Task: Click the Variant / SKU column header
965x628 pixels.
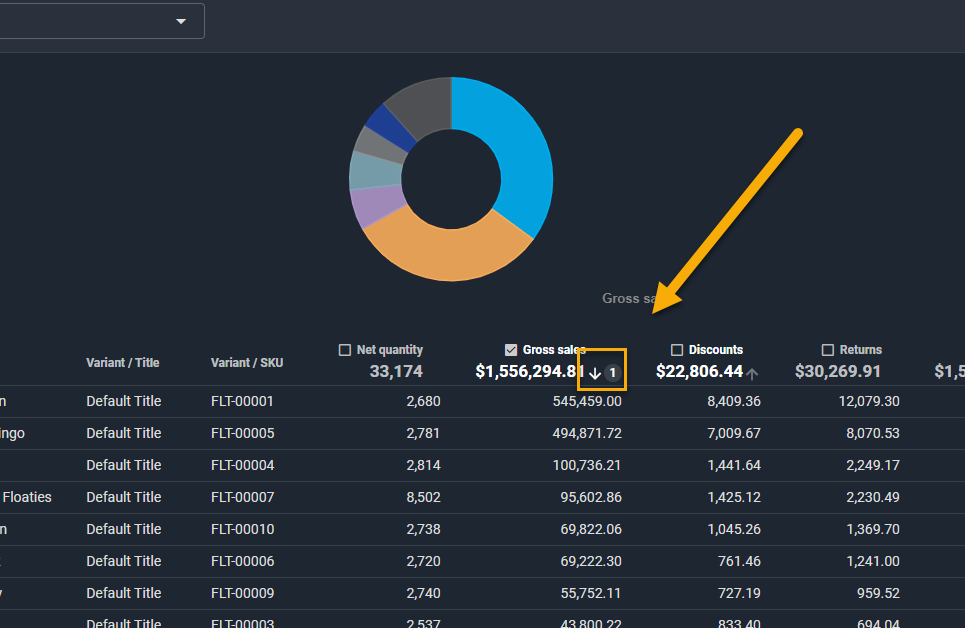Action: [x=246, y=363]
